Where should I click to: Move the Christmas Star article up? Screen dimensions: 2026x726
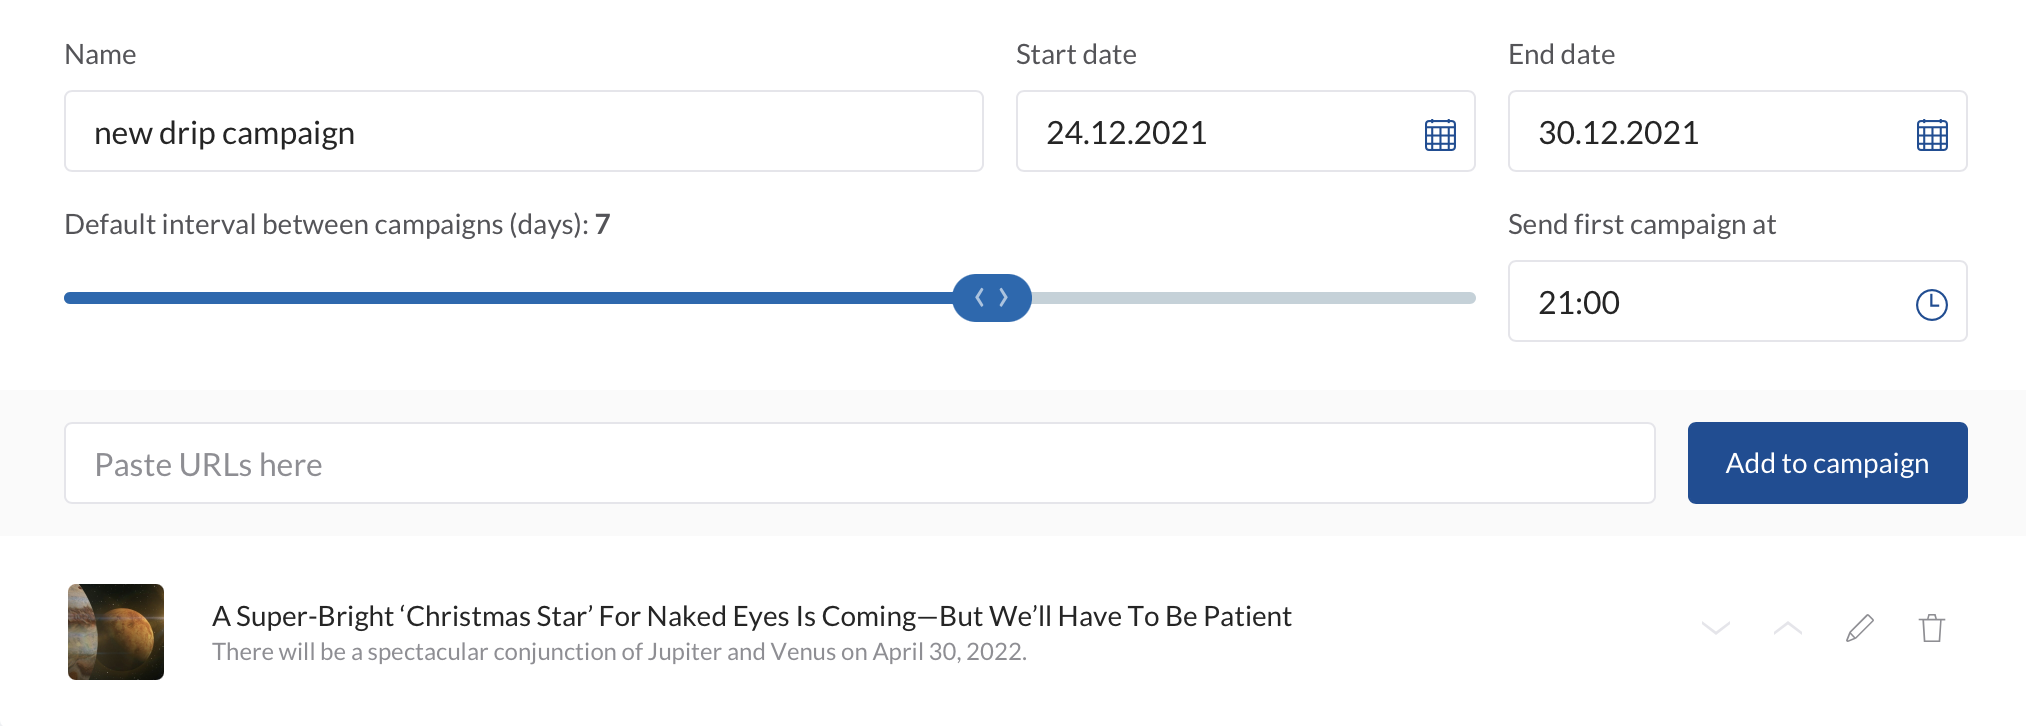point(1787,629)
